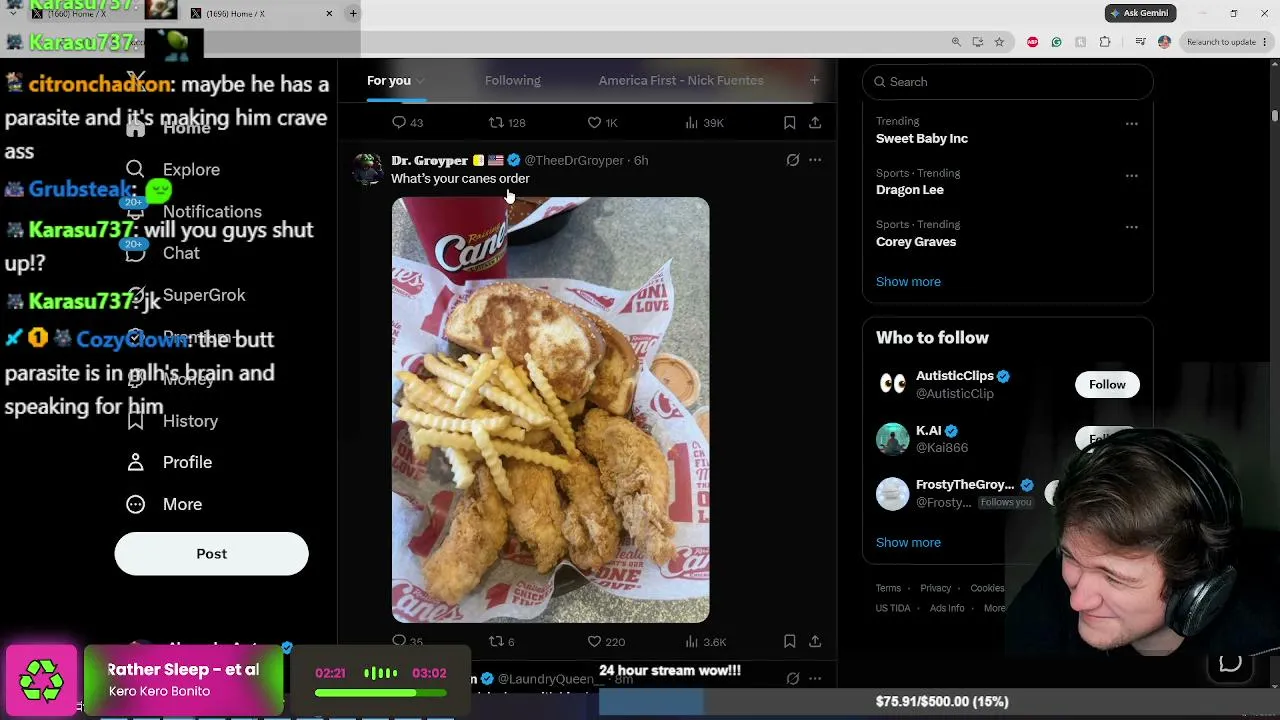This screenshot has width=1280, height=720.
Task: Open the AdBlock Plus extension icon
Action: (1032, 42)
